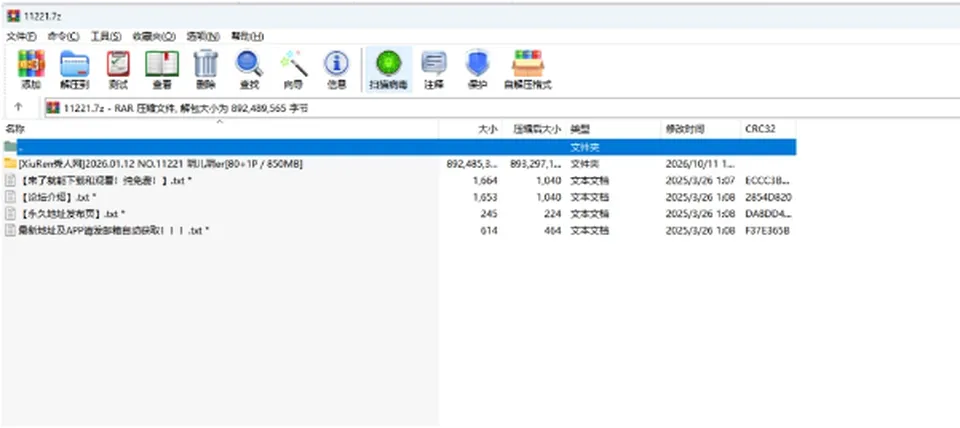Open the File (文件) menu
Image resolution: width=960 pixels, height=428 pixels.
[x=21, y=36]
